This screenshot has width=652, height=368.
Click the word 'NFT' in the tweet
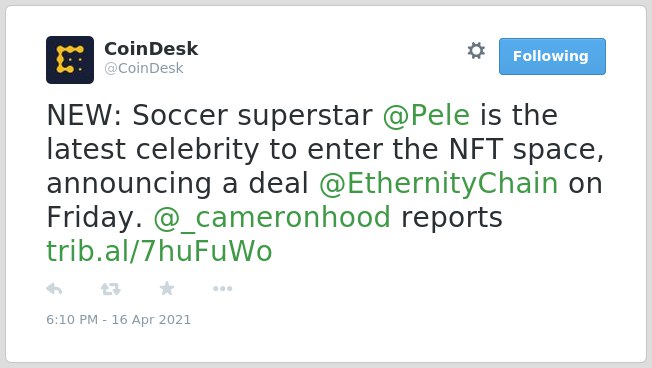point(476,149)
